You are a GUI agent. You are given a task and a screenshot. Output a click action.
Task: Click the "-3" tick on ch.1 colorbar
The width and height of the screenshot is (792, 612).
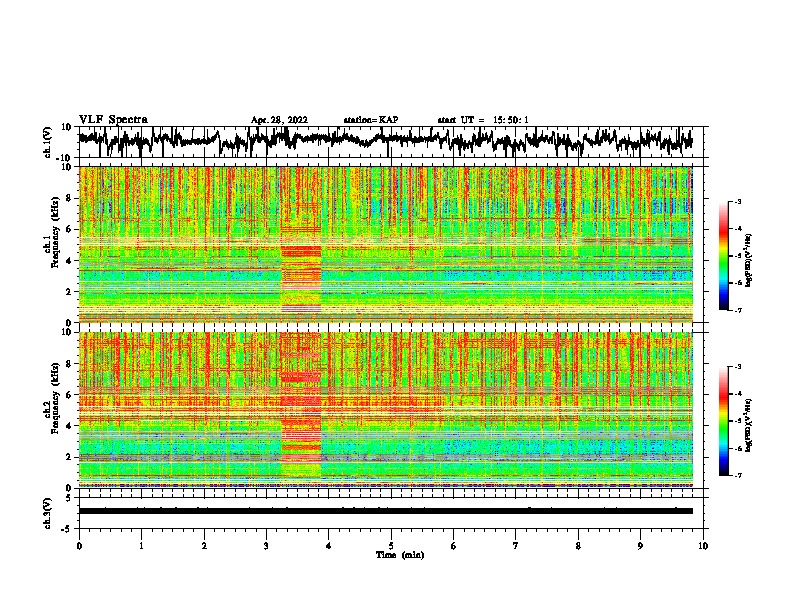[x=738, y=201]
